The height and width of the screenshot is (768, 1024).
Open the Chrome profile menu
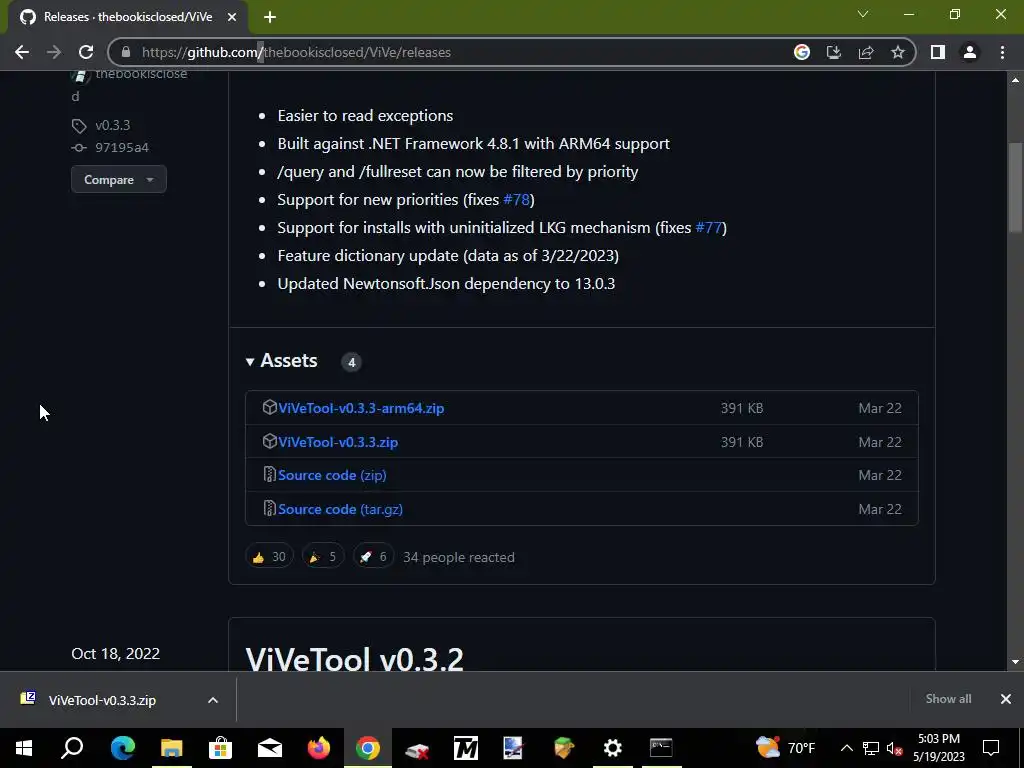[x=970, y=52]
